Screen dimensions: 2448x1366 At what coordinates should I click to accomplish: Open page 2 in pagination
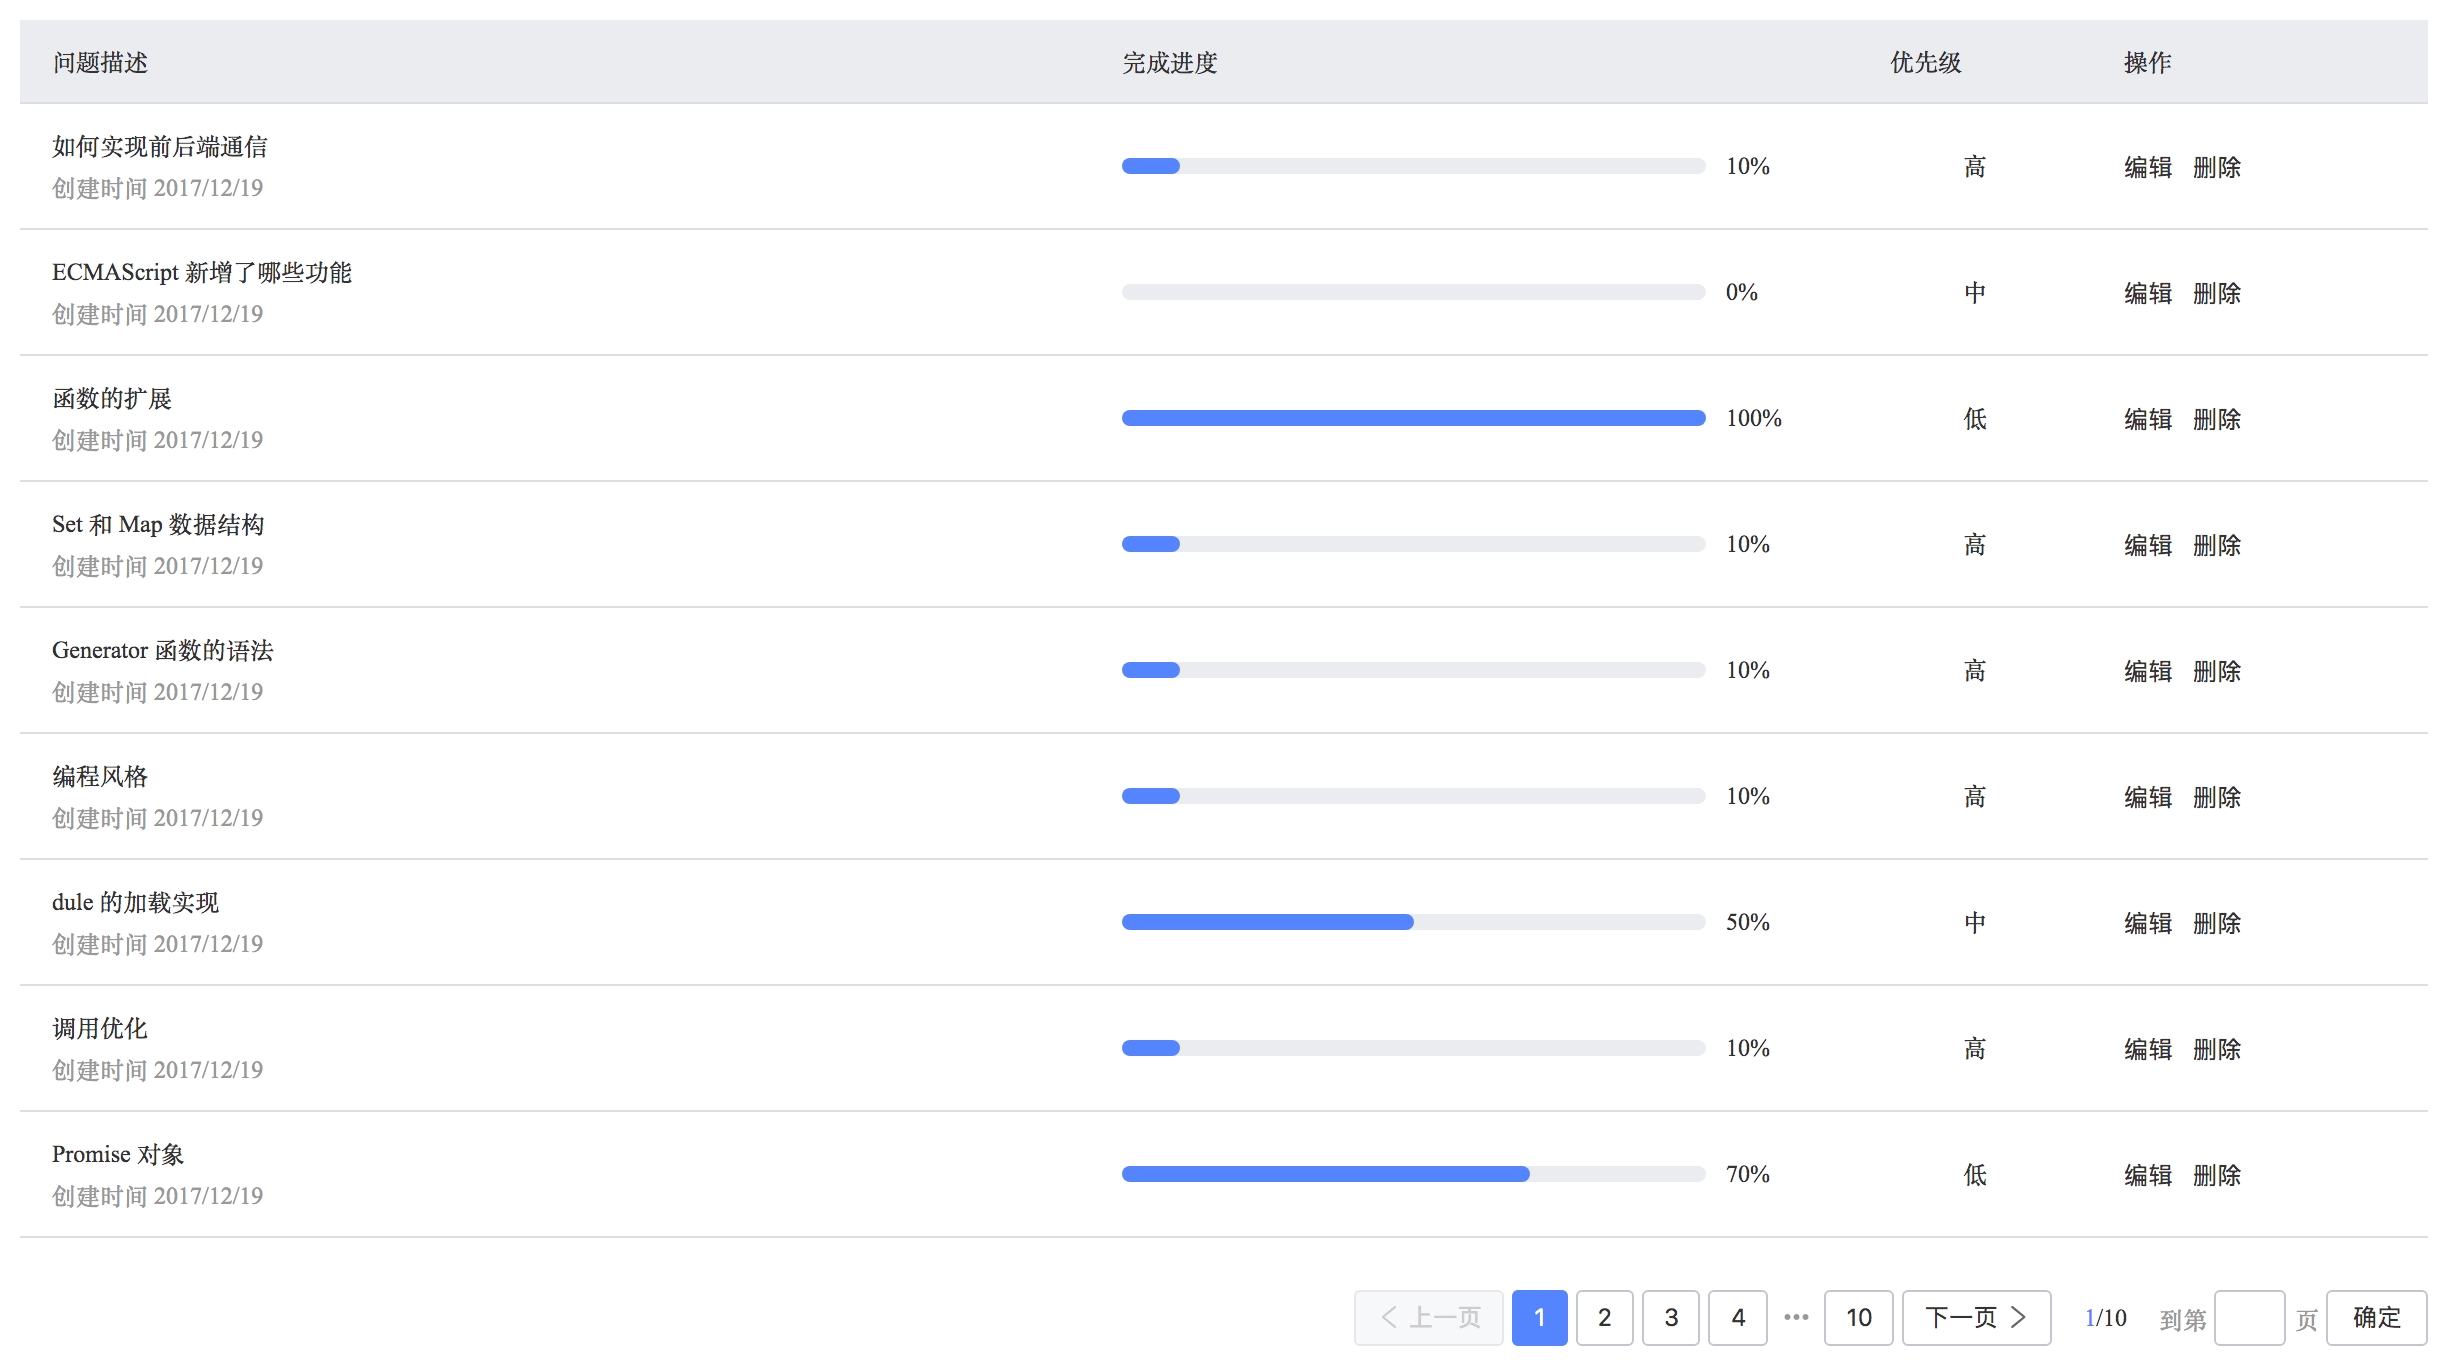coord(1604,1317)
